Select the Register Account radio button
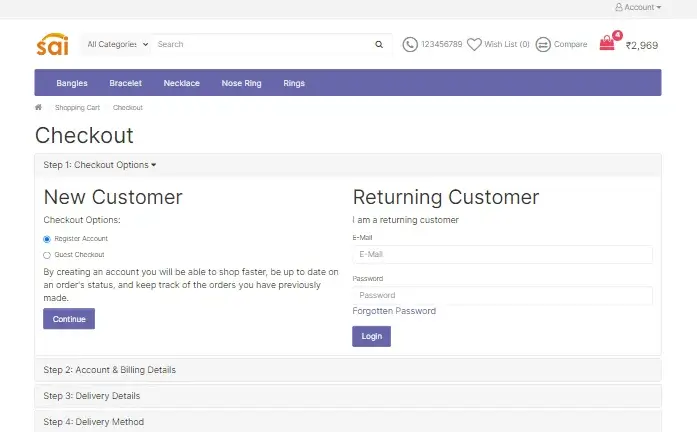 47,239
